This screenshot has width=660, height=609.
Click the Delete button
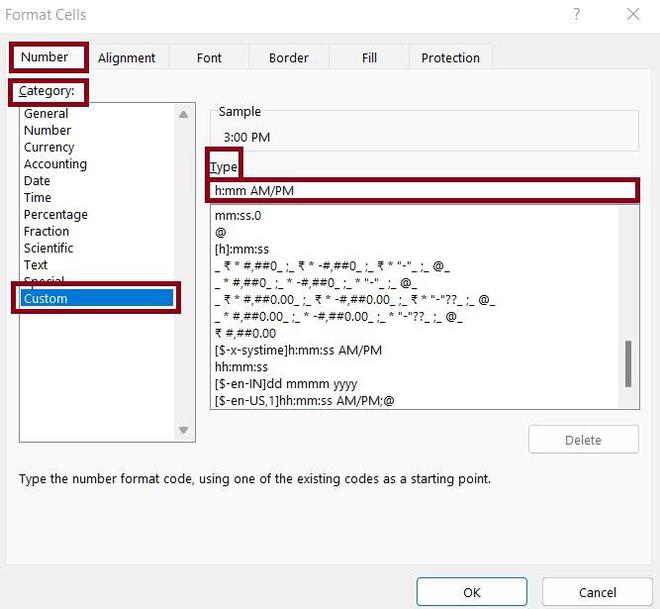(x=583, y=440)
